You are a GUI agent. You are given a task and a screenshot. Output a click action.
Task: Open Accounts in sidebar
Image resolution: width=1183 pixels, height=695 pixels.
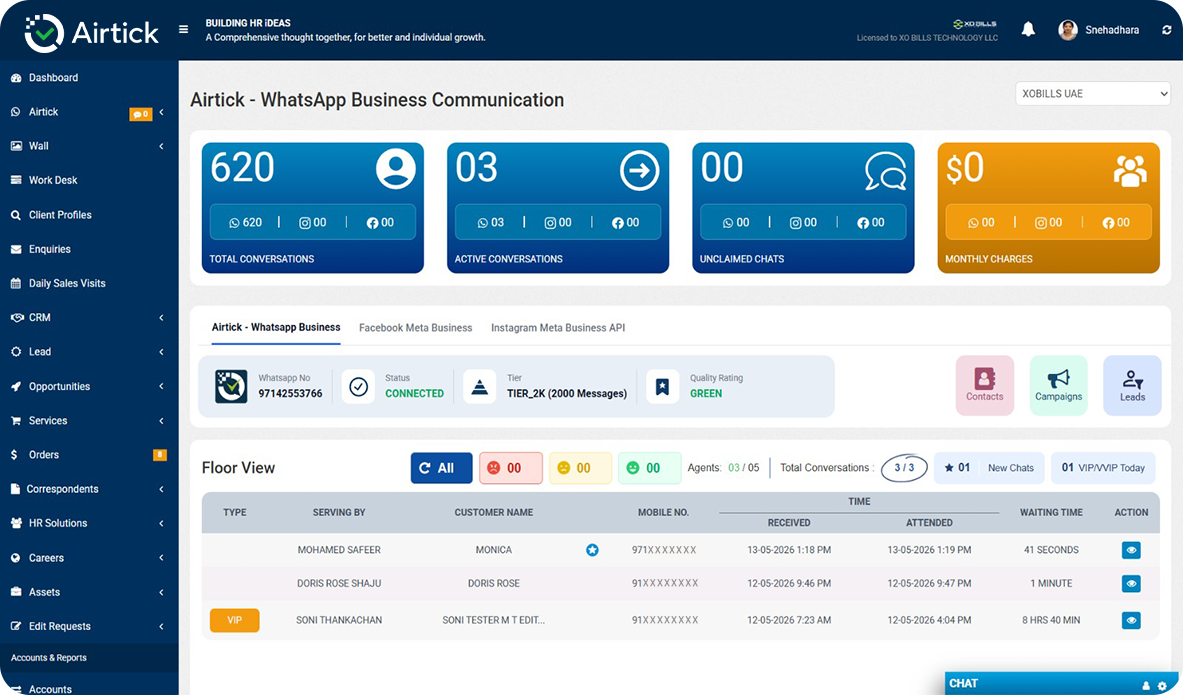pyautogui.click(x=51, y=689)
